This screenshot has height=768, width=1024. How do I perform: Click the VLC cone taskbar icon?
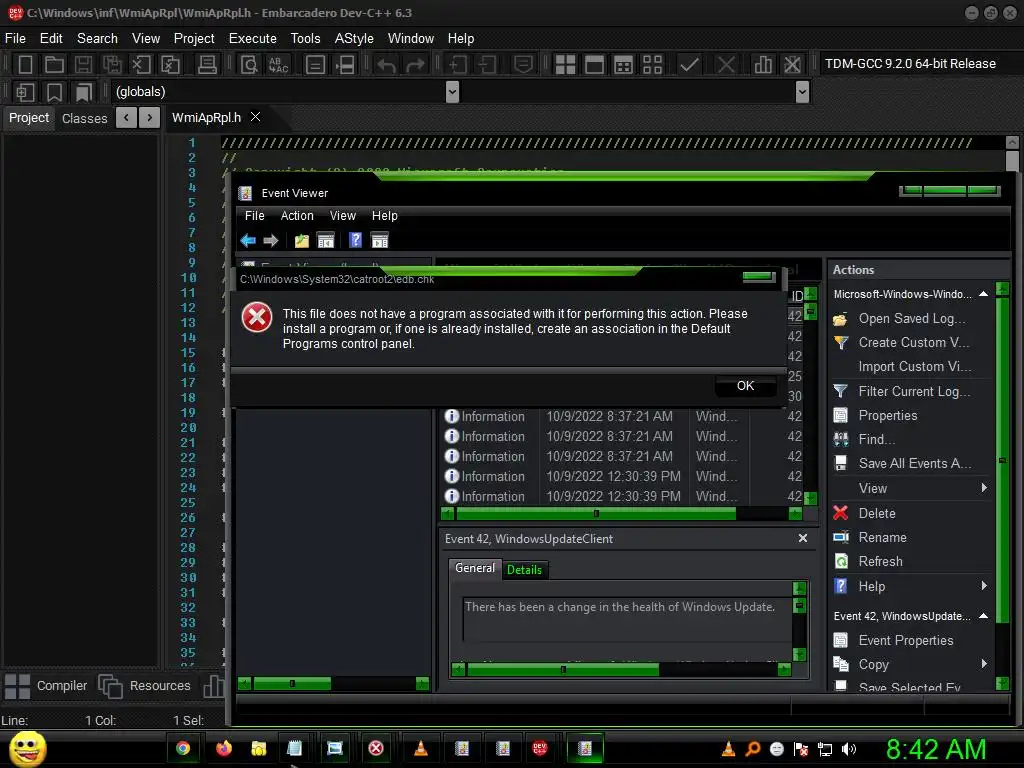pos(421,748)
